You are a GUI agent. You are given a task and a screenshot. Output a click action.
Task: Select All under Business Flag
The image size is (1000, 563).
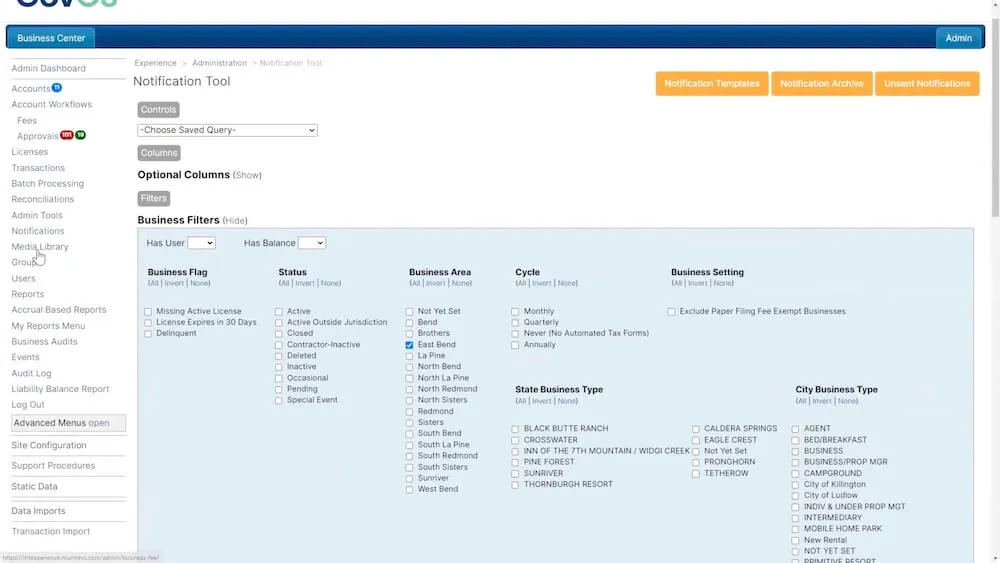tap(153, 283)
